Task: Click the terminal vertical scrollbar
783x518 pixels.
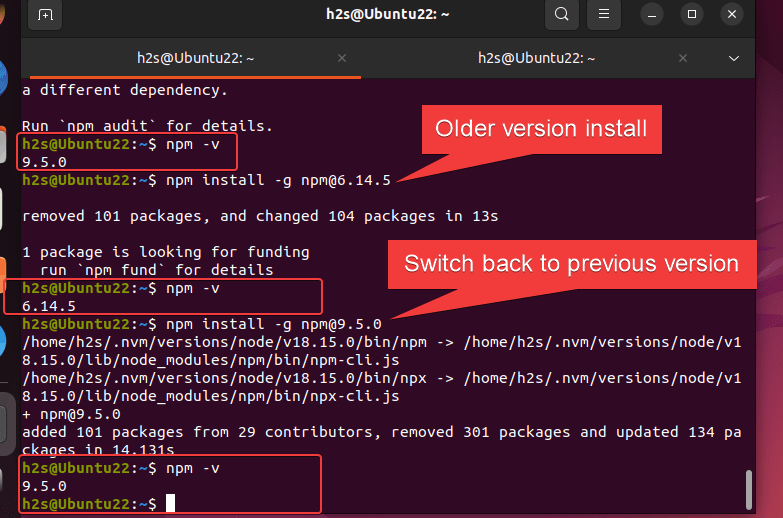Action: (749, 490)
